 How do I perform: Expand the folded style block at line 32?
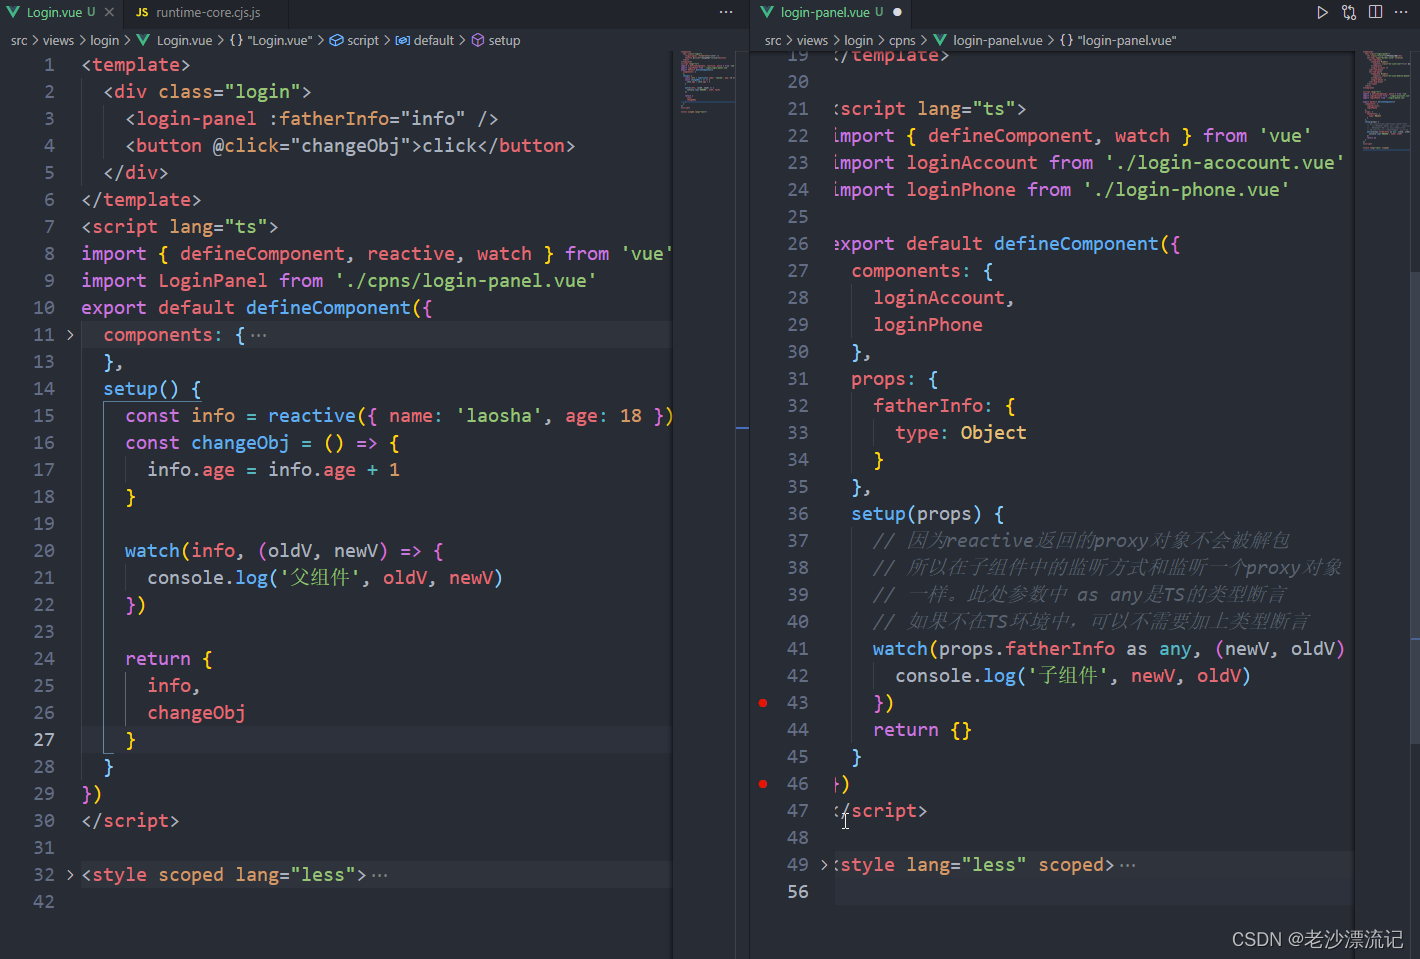tap(70, 875)
